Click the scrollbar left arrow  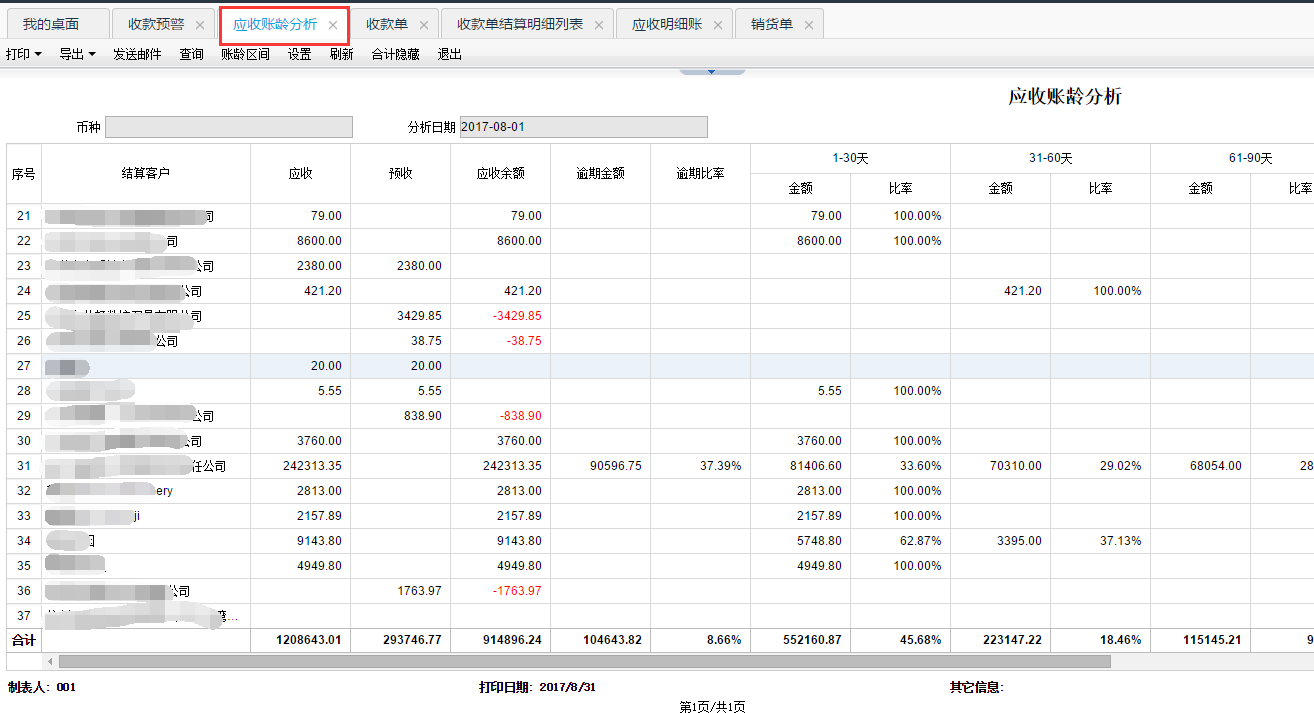point(50,661)
